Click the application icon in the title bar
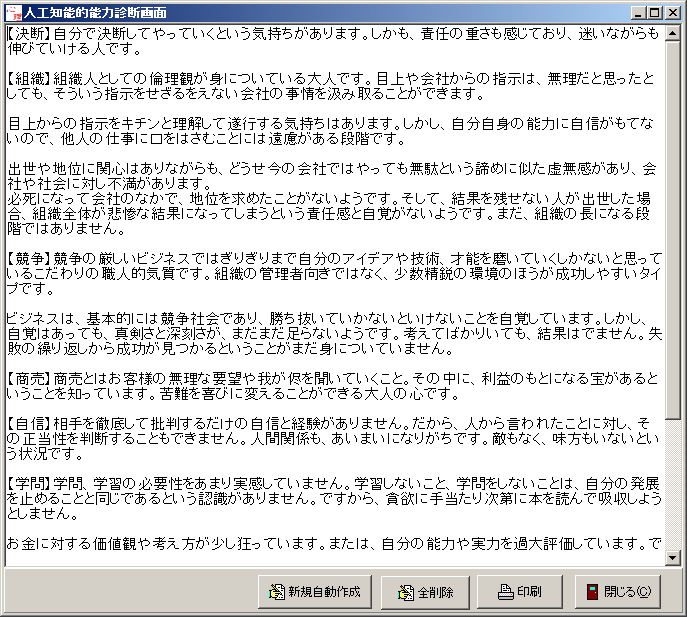Screen dimensions: 687x617 tap(14, 13)
